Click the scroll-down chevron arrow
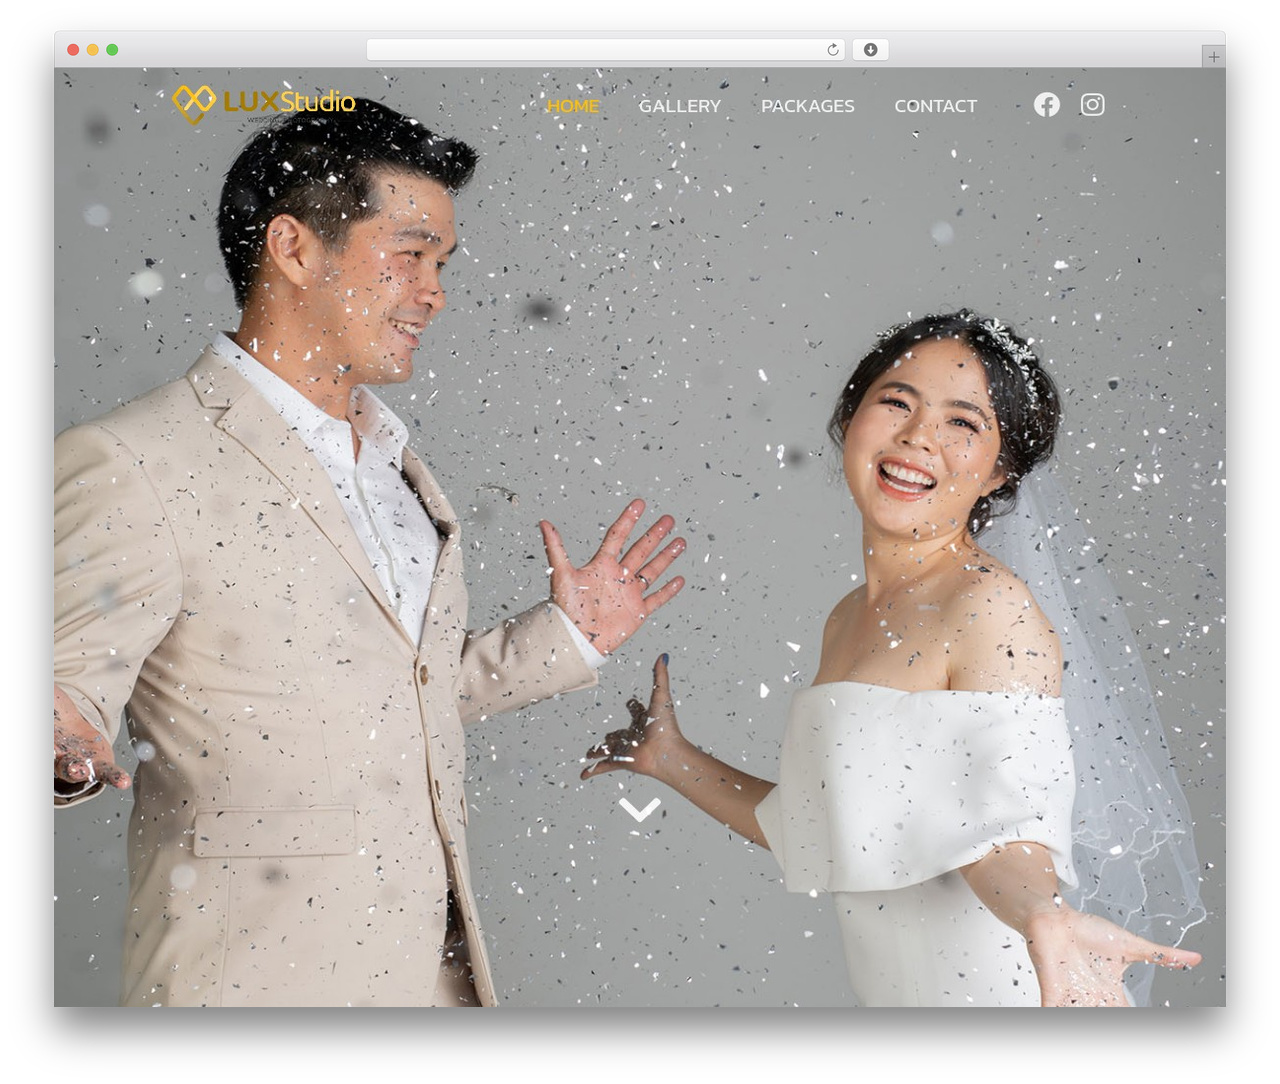 coord(639,809)
